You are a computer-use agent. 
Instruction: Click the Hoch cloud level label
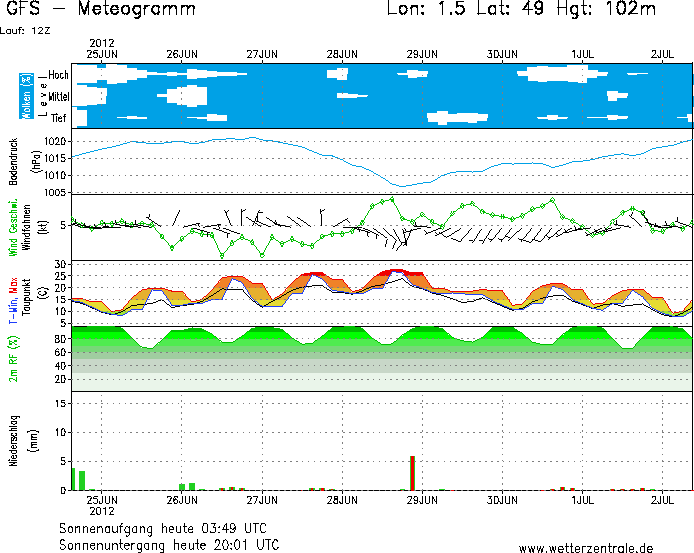(59, 74)
